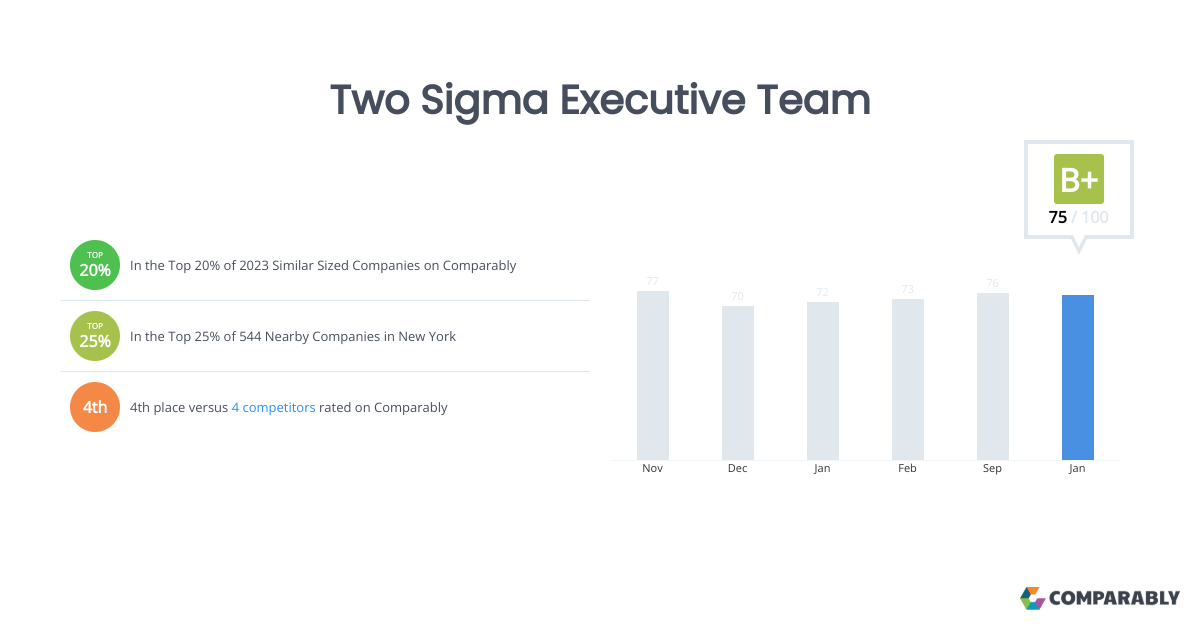1200x630 pixels.
Task: Click the Nov axis label
Action: click(x=653, y=469)
